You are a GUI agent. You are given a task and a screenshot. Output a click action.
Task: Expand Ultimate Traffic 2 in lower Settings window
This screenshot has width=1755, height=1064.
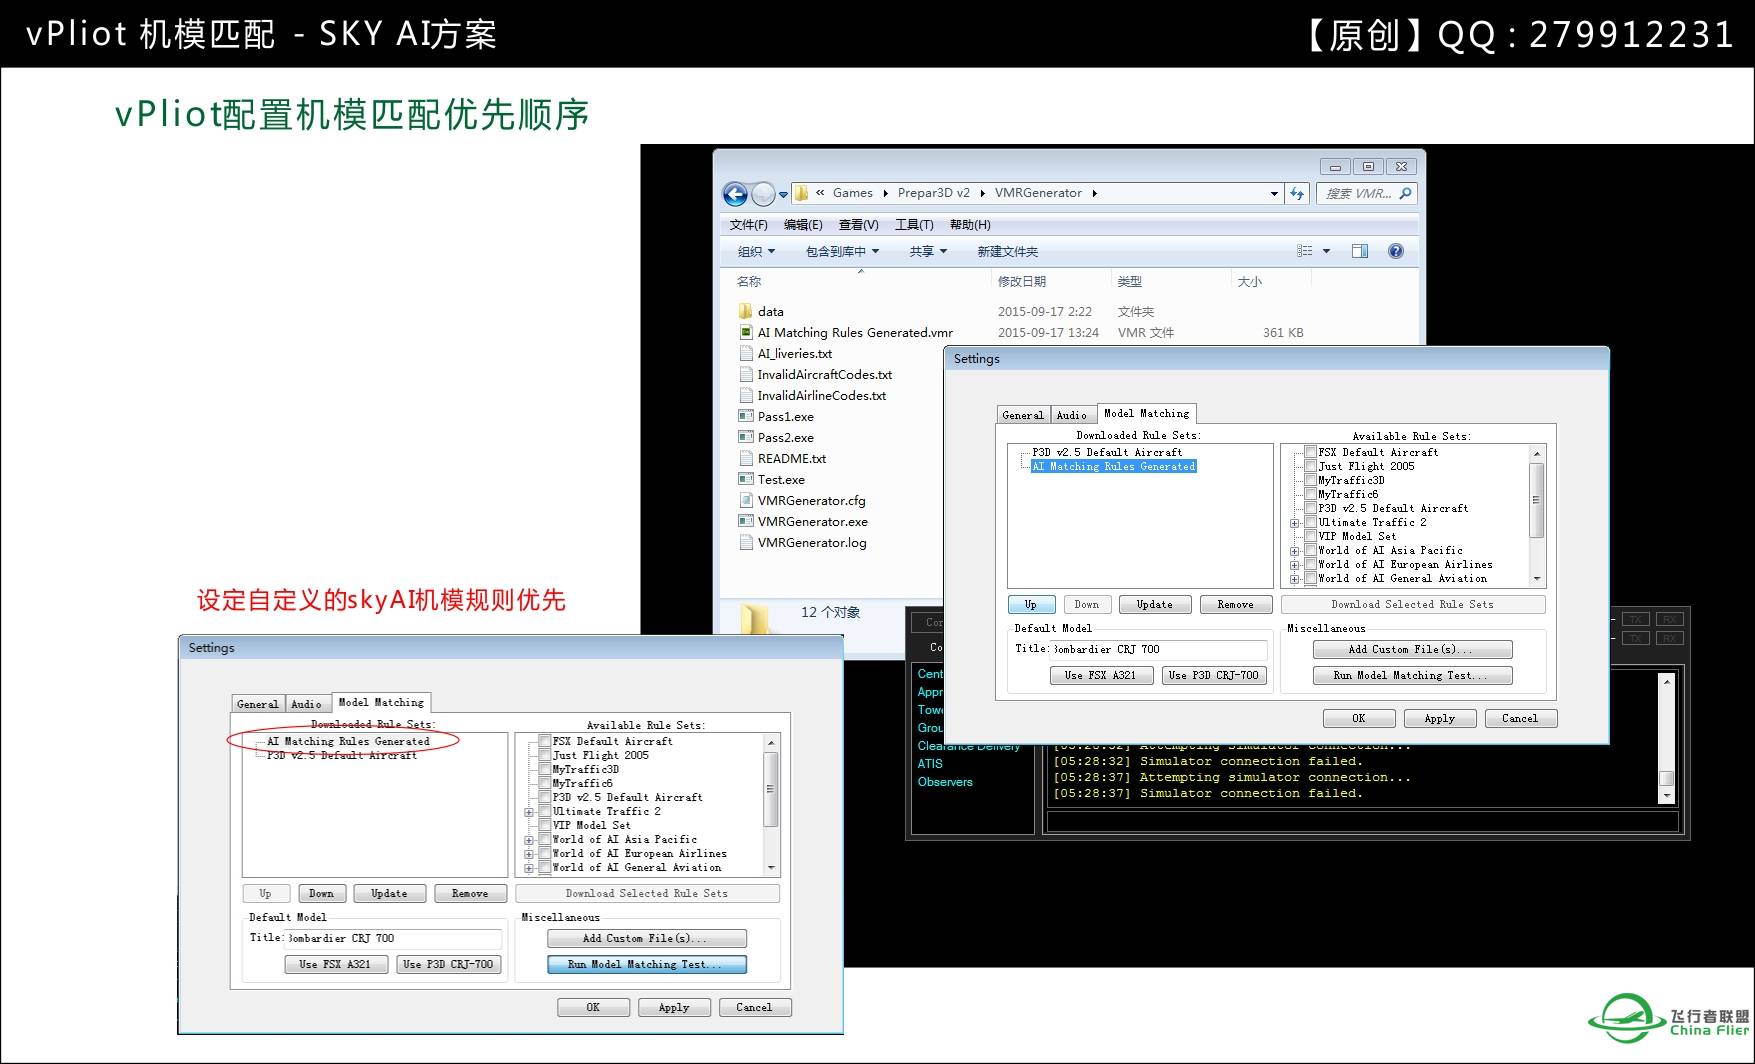tap(529, 812)
